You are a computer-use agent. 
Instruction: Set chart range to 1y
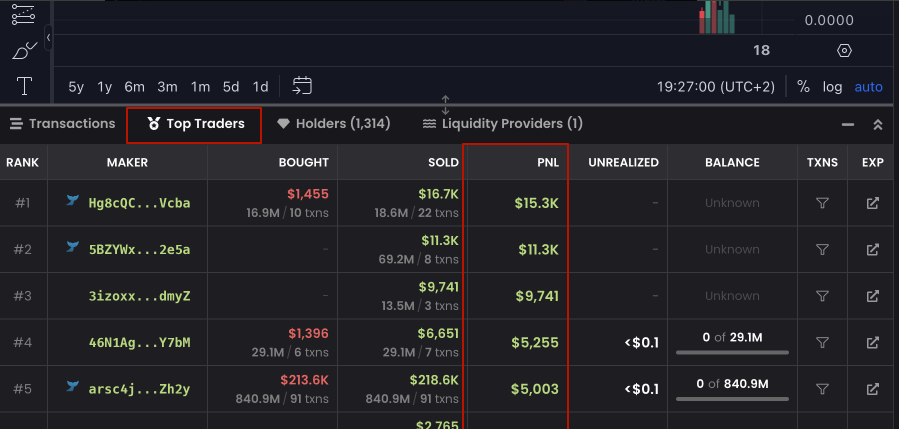(x=104, y=87)
